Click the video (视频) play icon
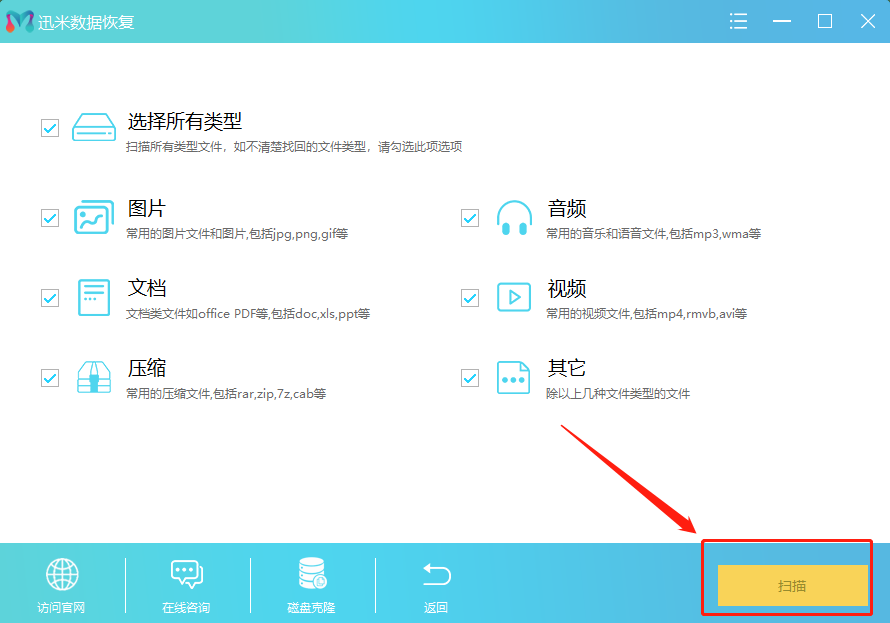Viewport: 890px width, 623px height. [x=514, y=297]
